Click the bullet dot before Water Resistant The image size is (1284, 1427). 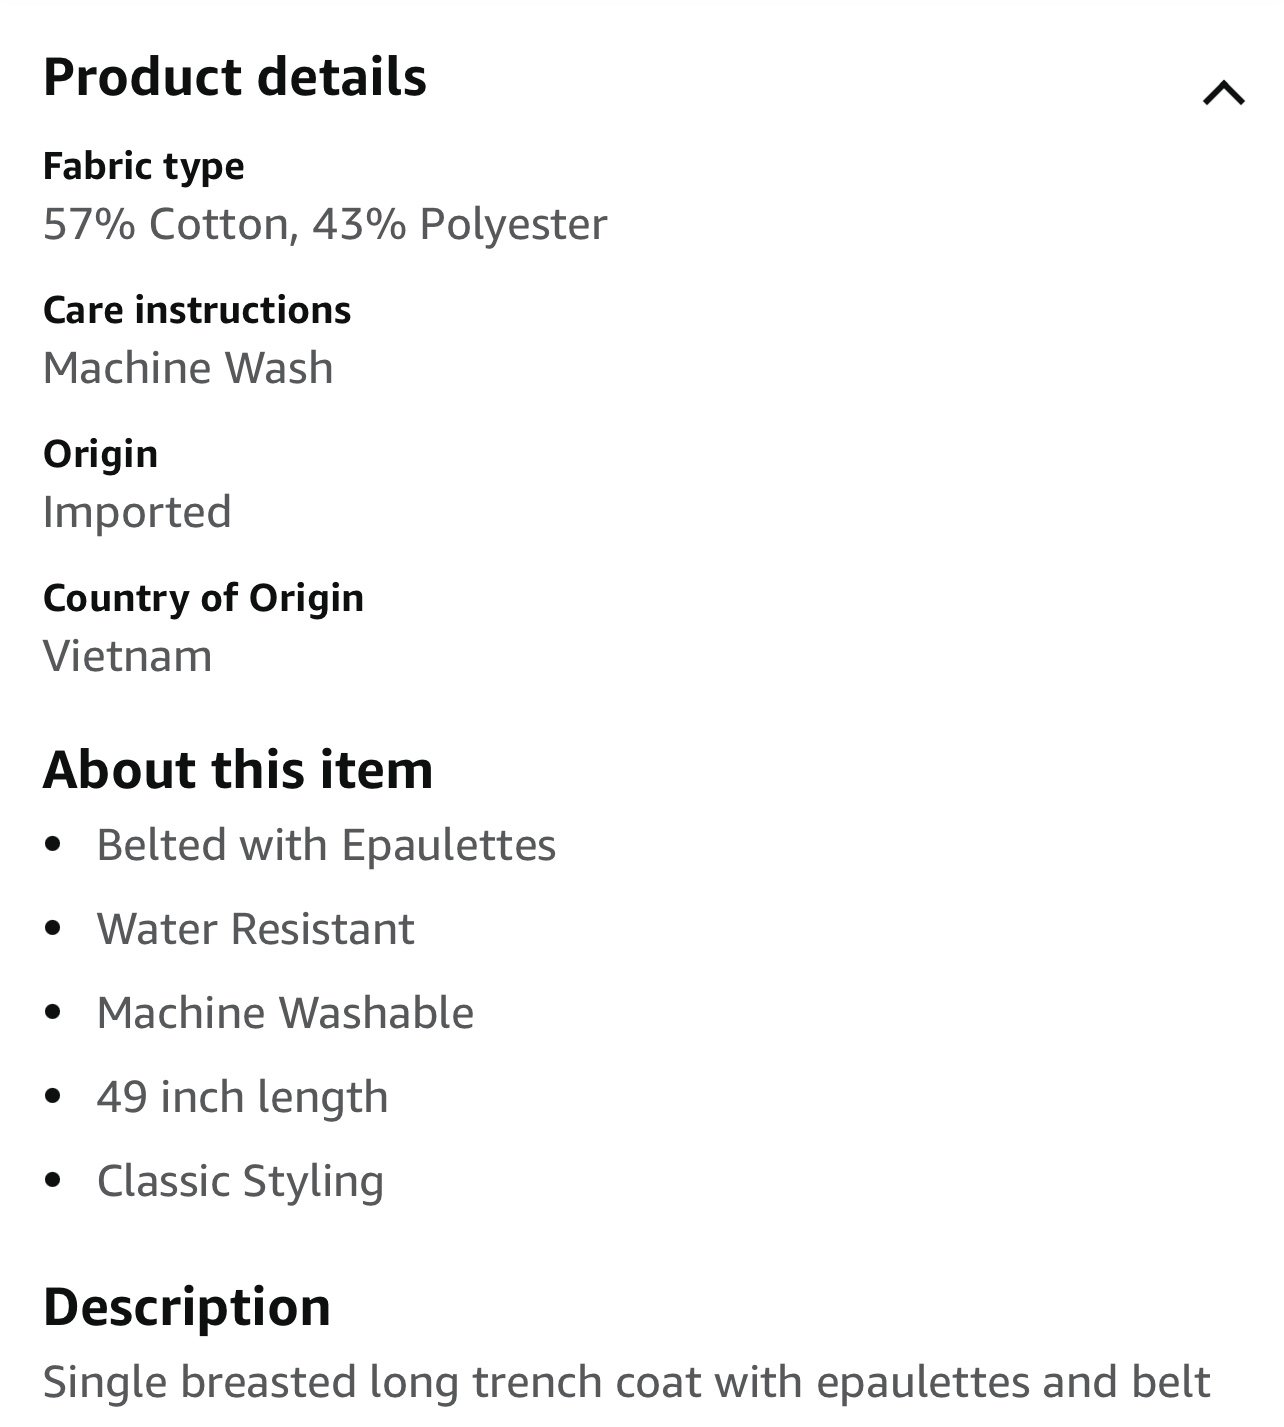[54, 929]
